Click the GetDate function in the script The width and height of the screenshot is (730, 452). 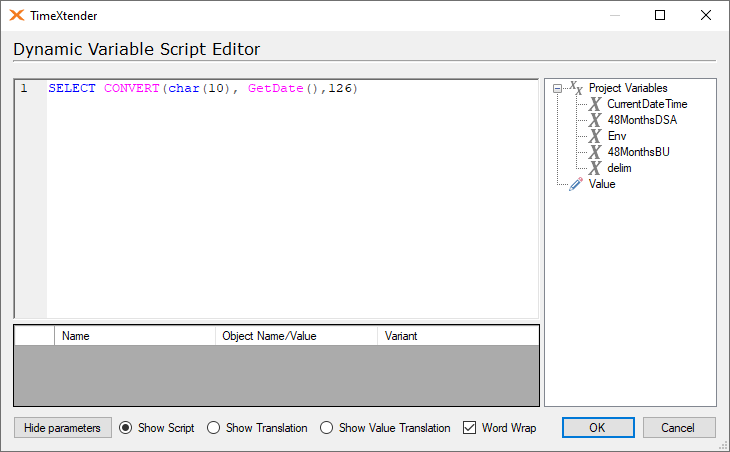[x=276, y=88]
